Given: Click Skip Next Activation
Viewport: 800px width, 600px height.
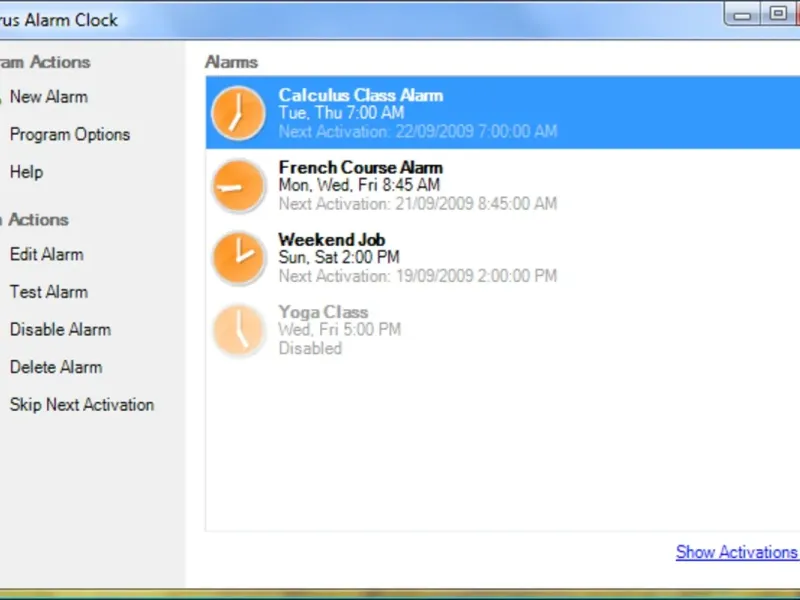Looking at the screenshot, I should click(82, 405).
